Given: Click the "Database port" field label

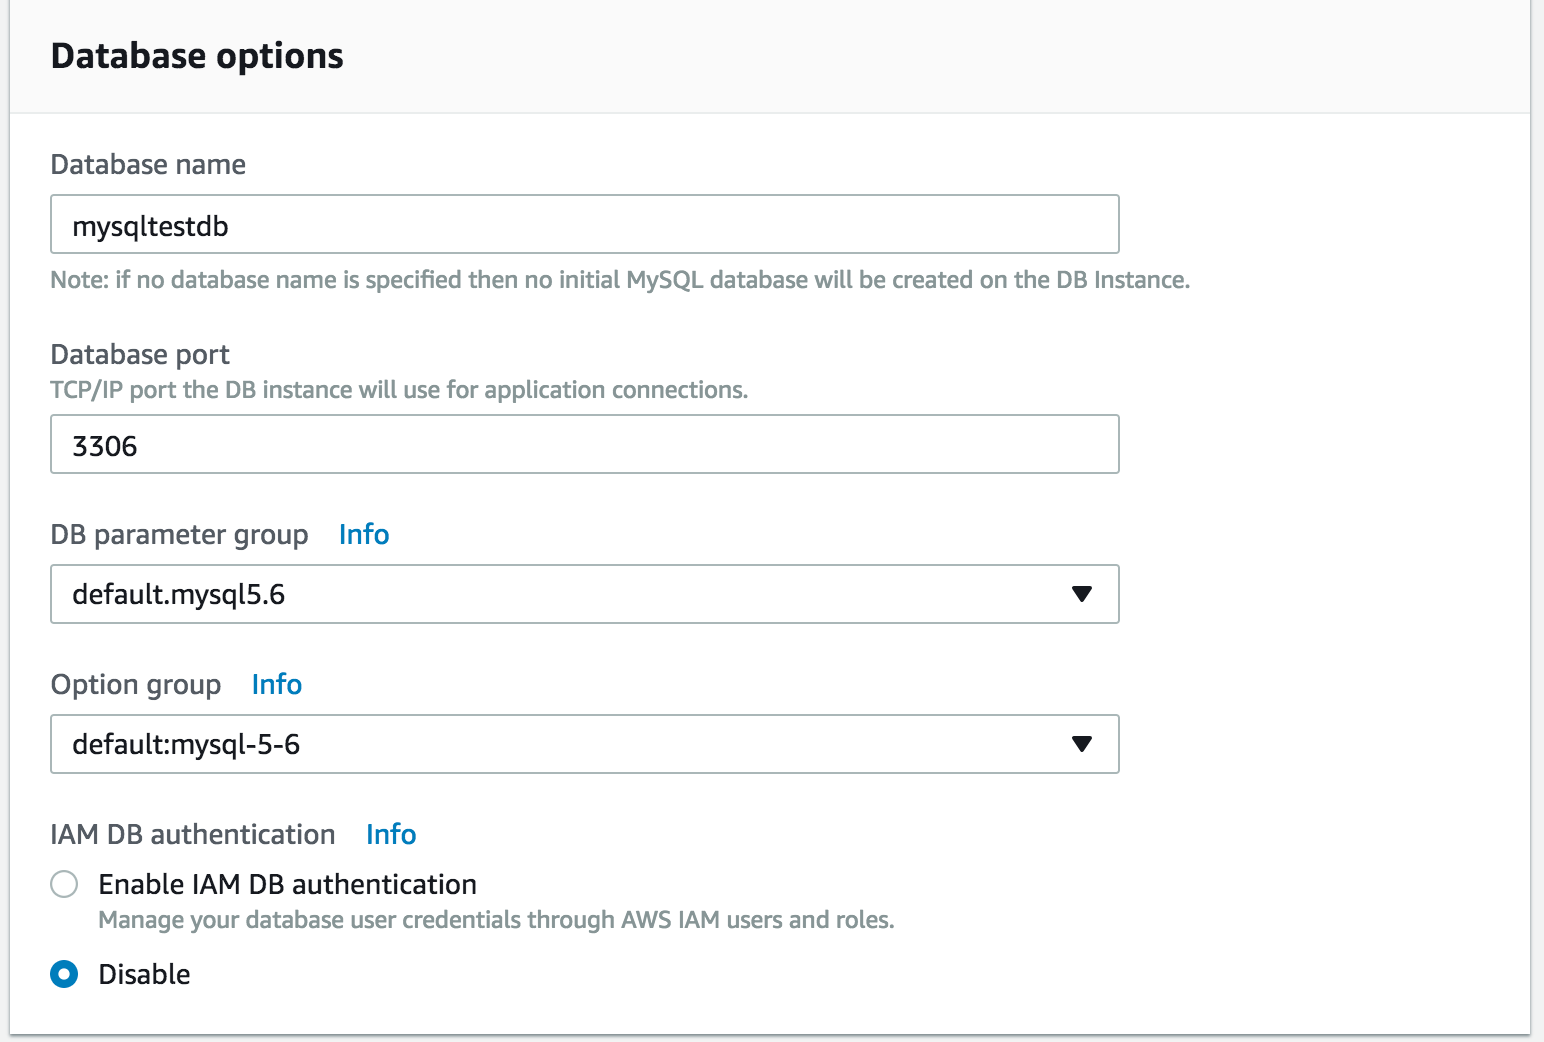Looking at the screenshot, I should (x=140, y=355).
